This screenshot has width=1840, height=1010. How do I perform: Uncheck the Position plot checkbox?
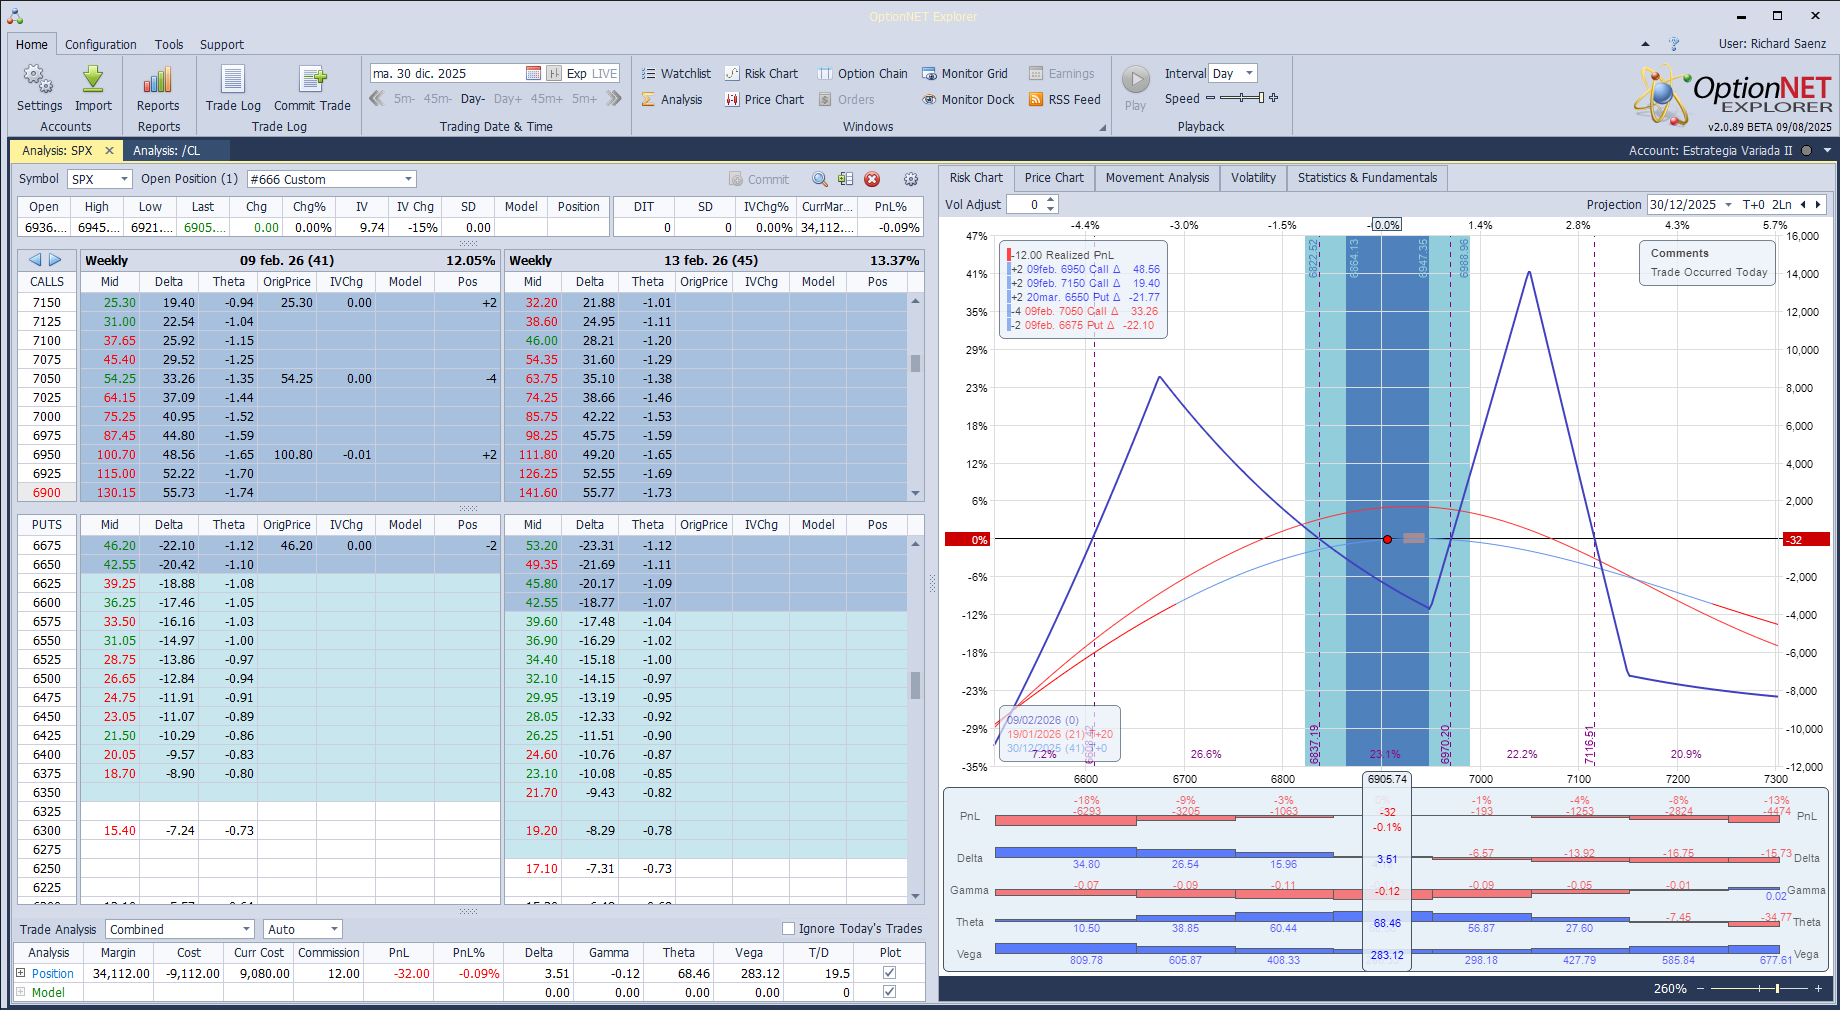pos(889,973)
